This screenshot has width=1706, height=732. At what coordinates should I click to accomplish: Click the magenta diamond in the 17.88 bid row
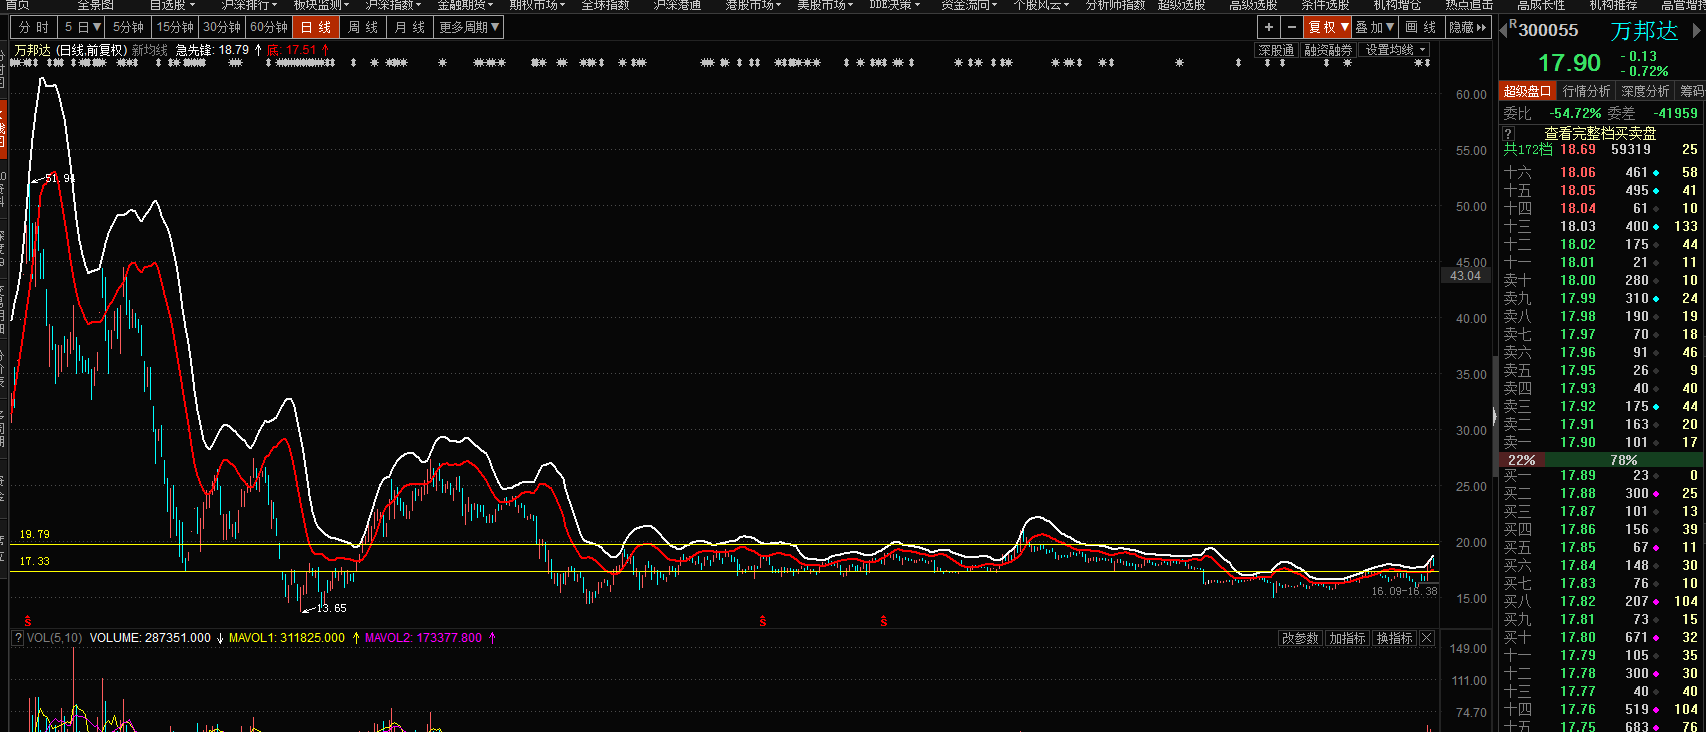pyautogui.click(x=1656, y=494)
